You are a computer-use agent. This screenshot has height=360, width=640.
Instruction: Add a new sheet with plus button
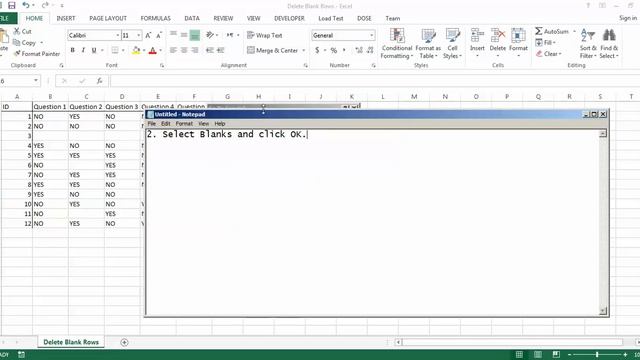(124, 342)
